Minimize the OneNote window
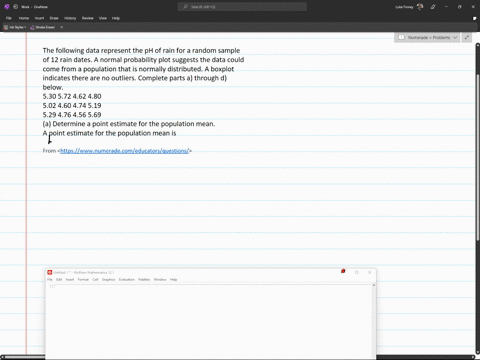The width and height of the screenshot is (480, 360). (x=446, y=7)
